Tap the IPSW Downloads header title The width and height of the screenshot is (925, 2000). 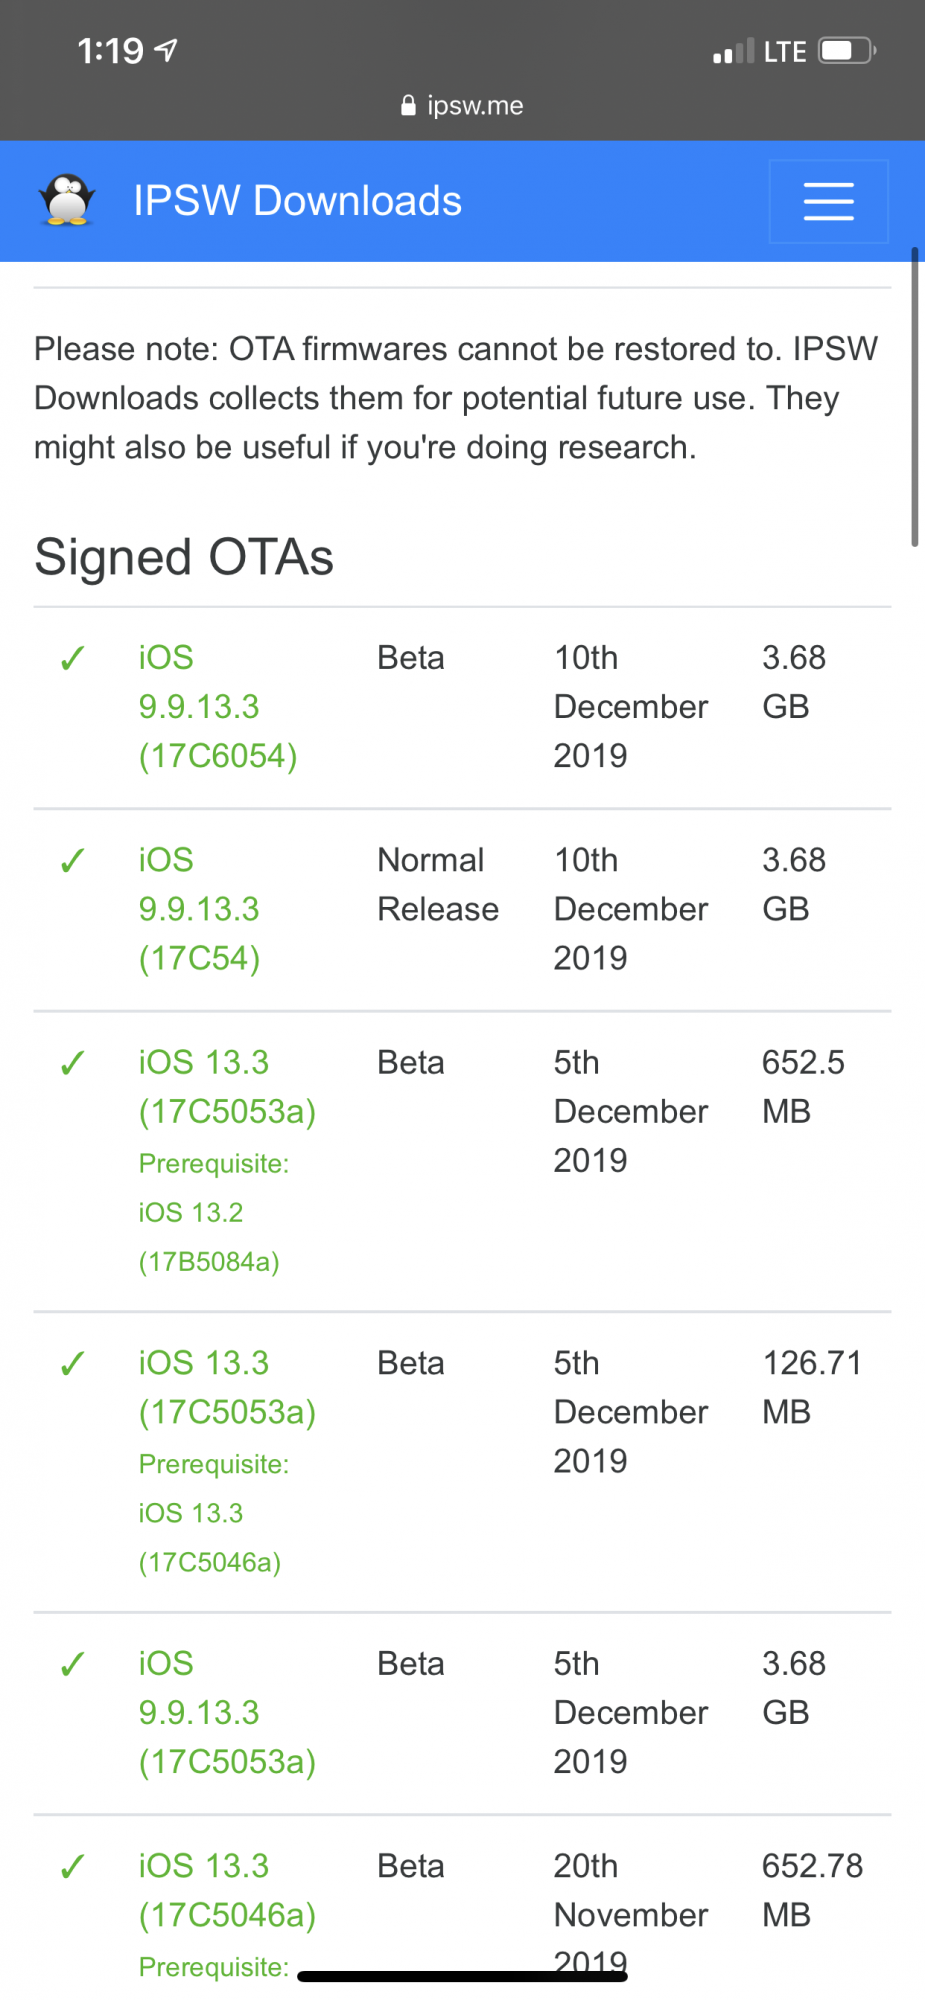coord(297,201)
